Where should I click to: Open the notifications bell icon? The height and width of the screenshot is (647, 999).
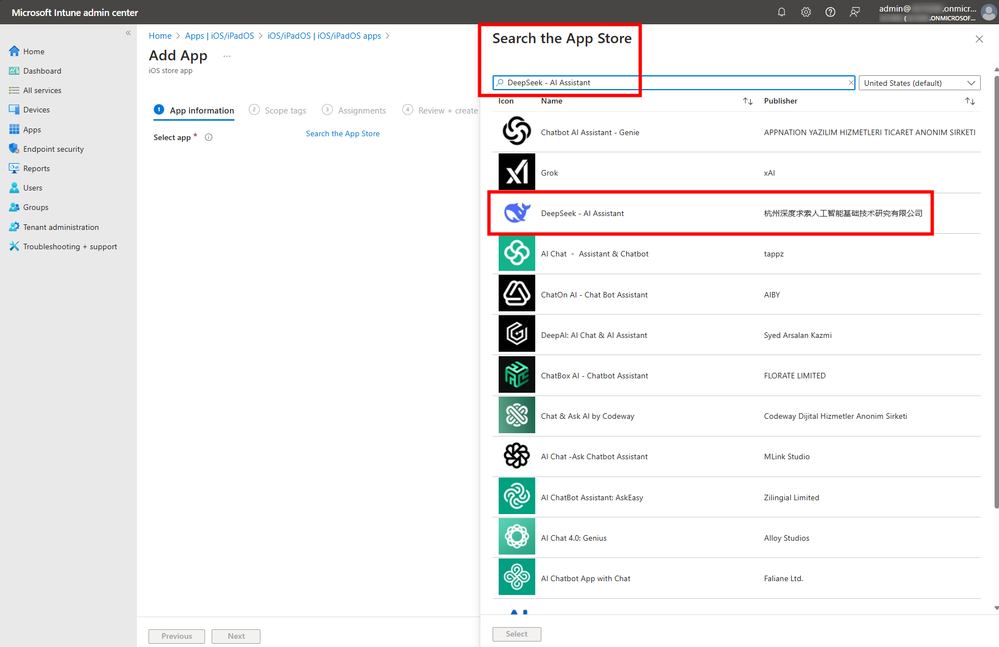click(x=781, y=12)
